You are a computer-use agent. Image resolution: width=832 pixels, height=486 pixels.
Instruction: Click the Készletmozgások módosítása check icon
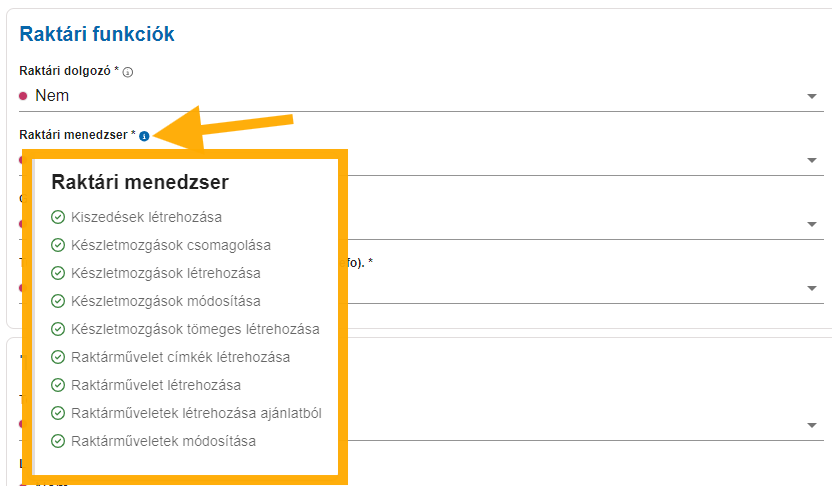click(x=58, y=301)
